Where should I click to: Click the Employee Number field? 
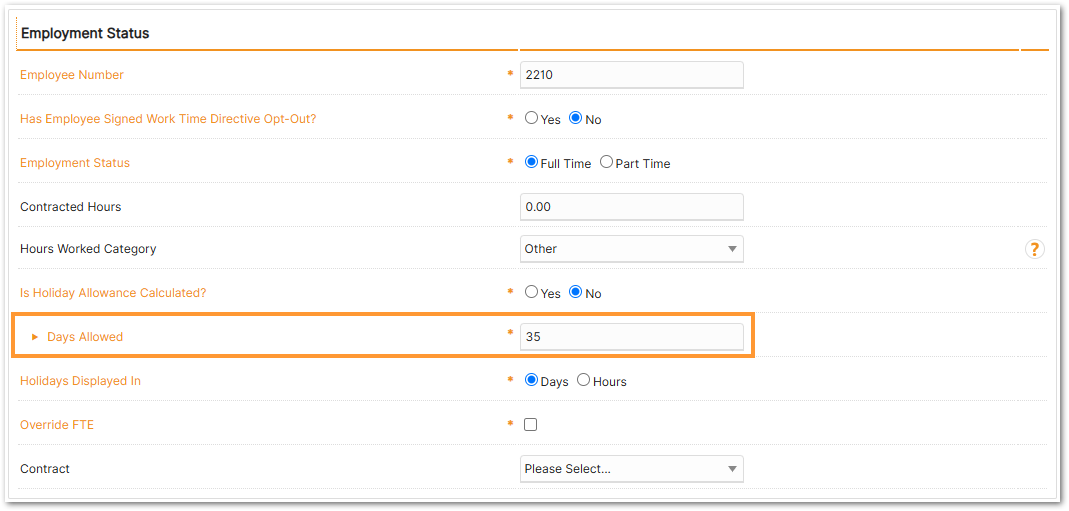pyautogui.click(x=631, y=75)
